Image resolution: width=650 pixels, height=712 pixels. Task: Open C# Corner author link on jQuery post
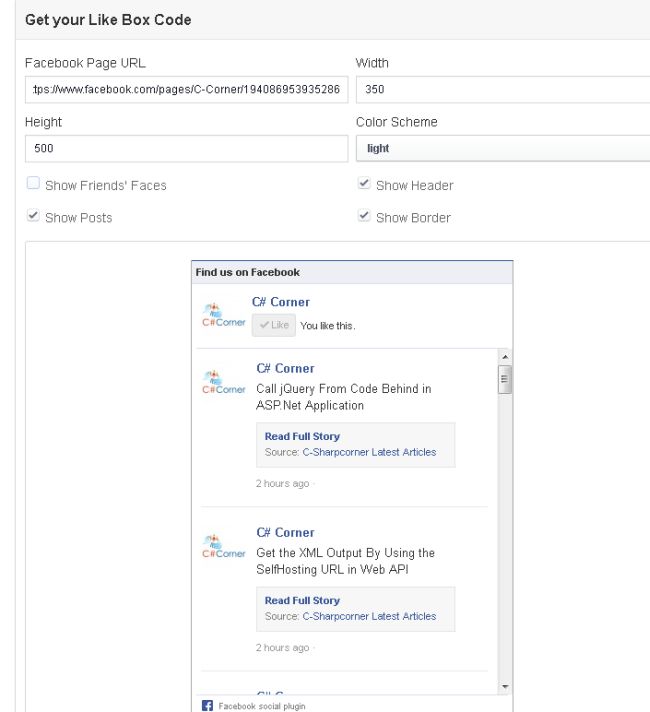tap(285, 368)
